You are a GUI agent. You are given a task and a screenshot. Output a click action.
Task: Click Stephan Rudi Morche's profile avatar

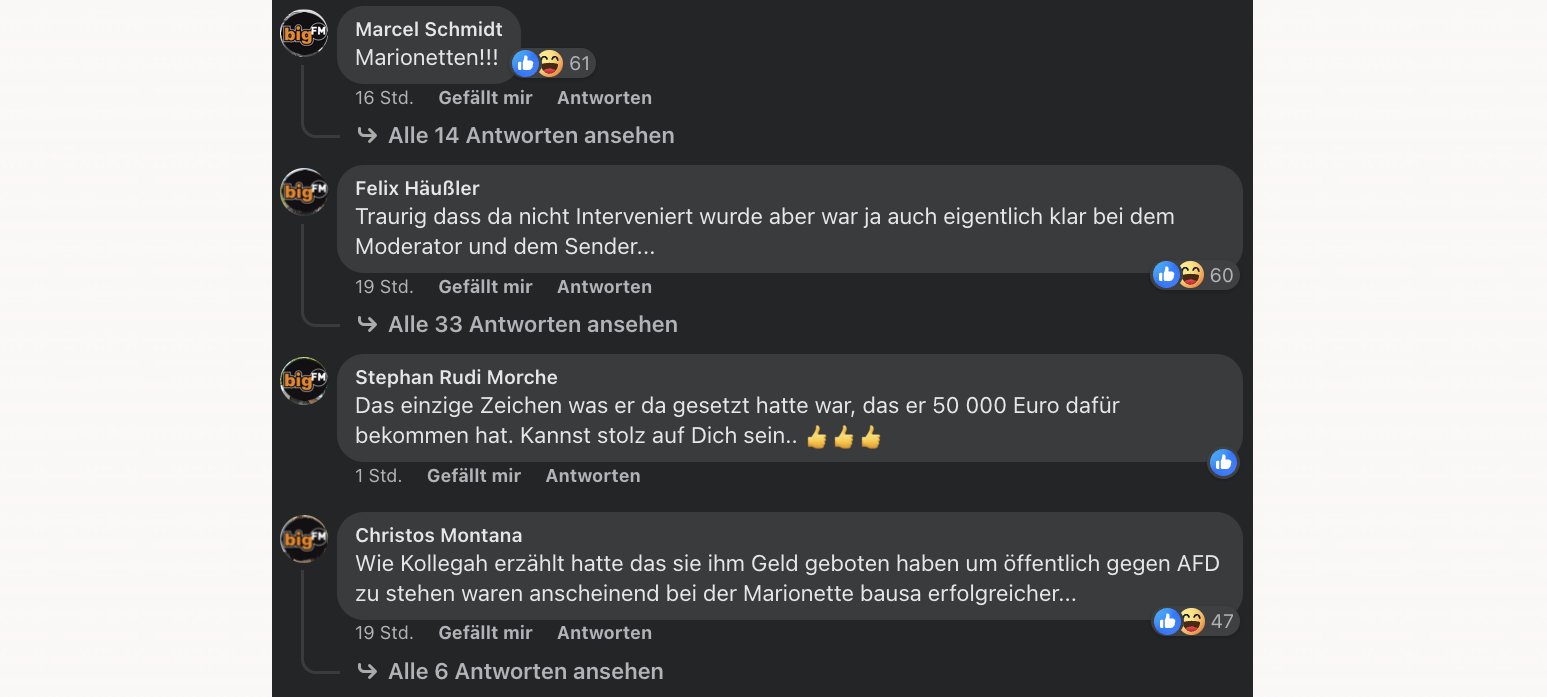303,381
